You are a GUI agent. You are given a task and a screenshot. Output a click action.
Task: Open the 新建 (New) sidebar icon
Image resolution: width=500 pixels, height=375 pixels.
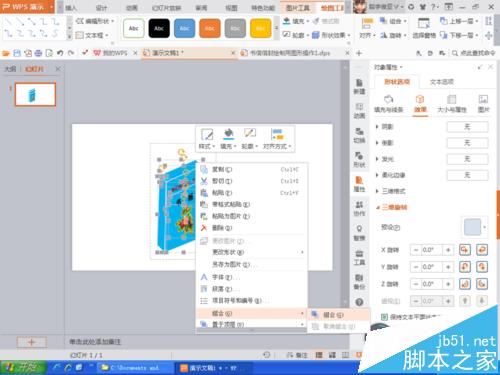tap(359, 86)
